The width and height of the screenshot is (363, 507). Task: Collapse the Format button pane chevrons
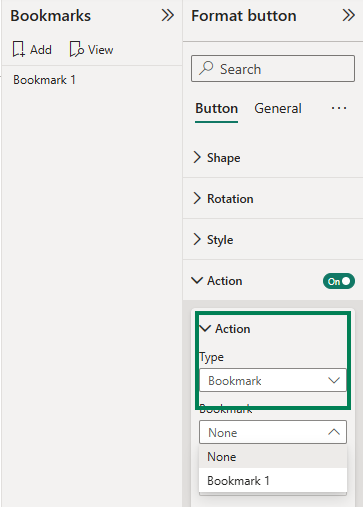[348, 15]
